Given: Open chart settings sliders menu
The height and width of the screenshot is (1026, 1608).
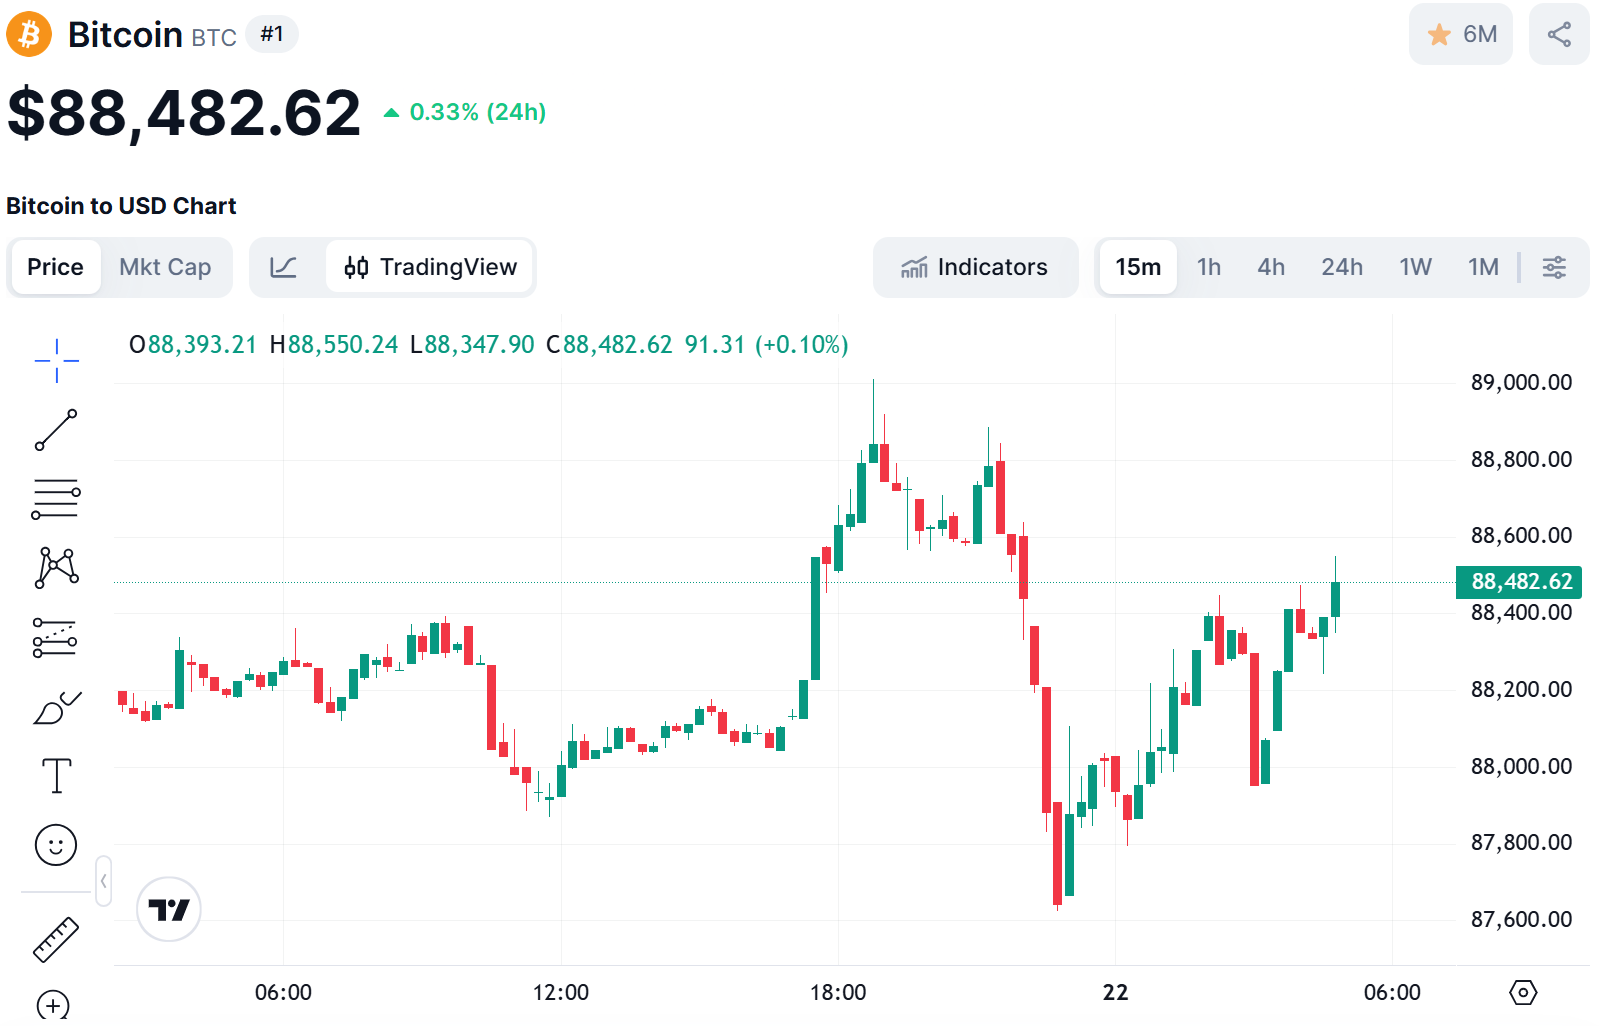Looking at the screenshot, I should click(1554, 267).
